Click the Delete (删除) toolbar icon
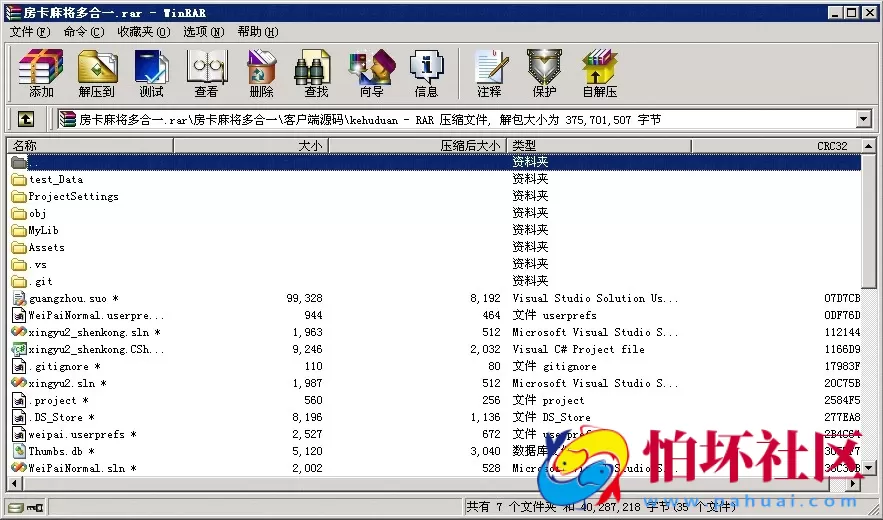This screenshot has width=883, height=520. (261, 73)
